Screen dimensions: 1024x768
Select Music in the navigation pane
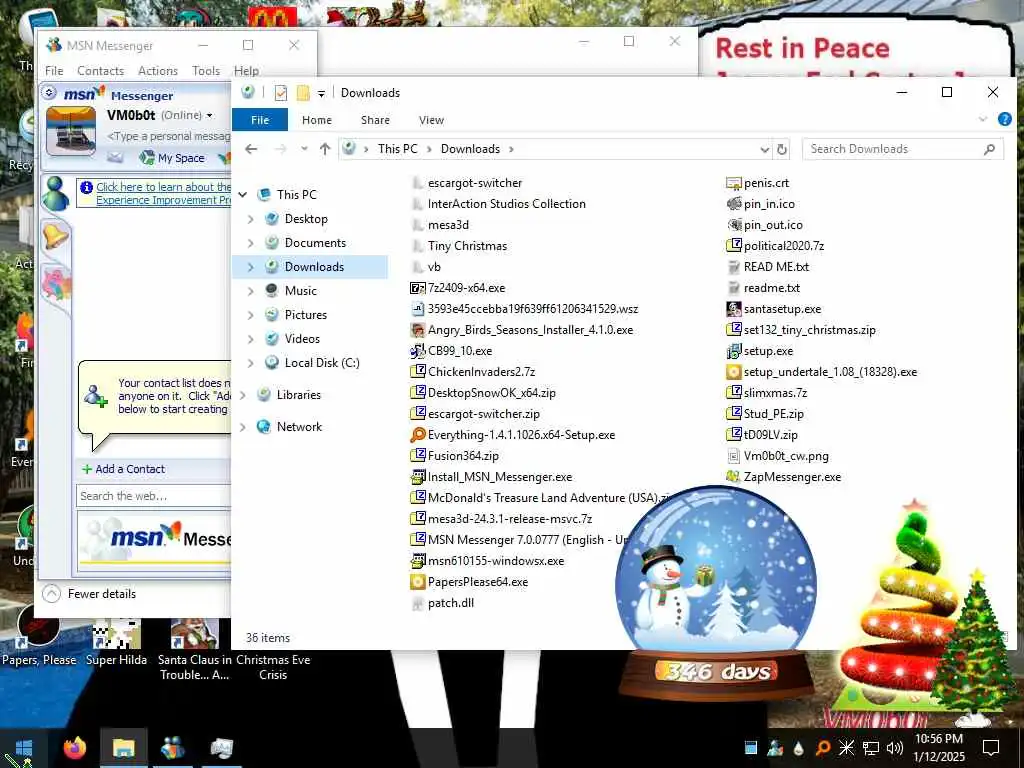click(300, 291)
